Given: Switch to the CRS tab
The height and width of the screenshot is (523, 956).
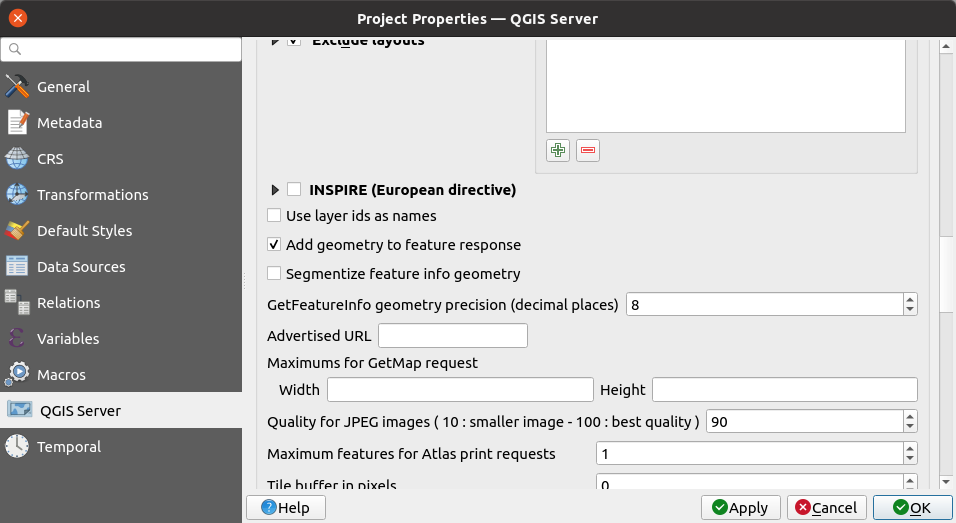Looking at the screenshot, I should coord(121,158).
